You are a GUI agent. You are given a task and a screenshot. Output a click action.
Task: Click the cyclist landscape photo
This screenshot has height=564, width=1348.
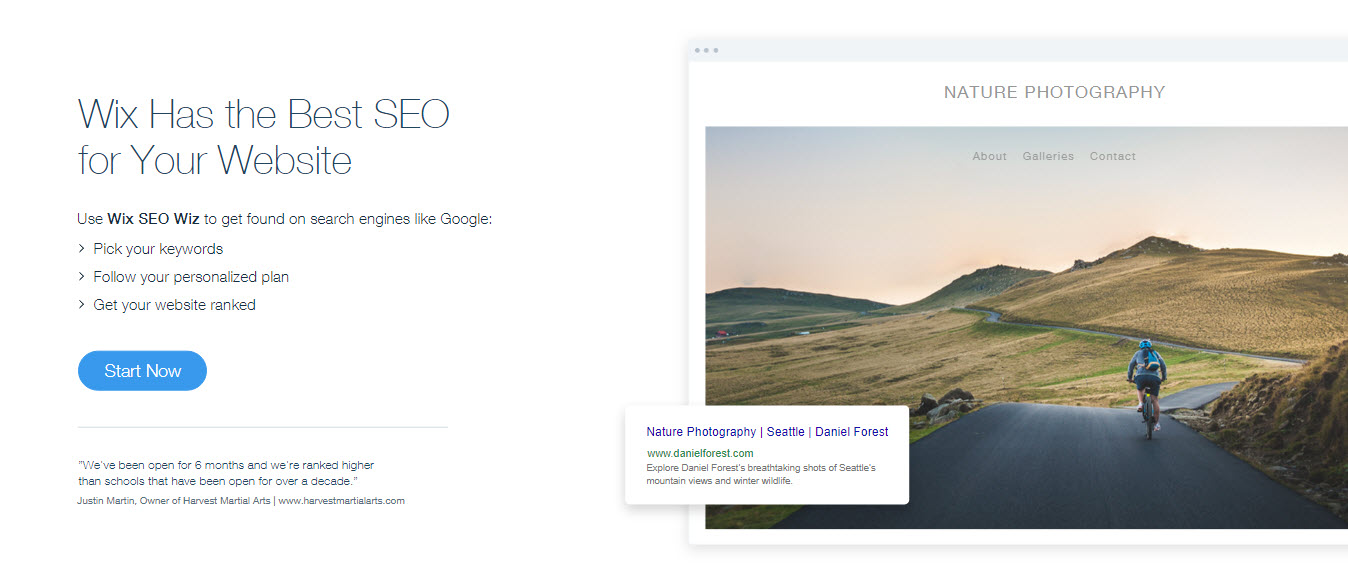pyautogui.click(x=1026, y=327)
